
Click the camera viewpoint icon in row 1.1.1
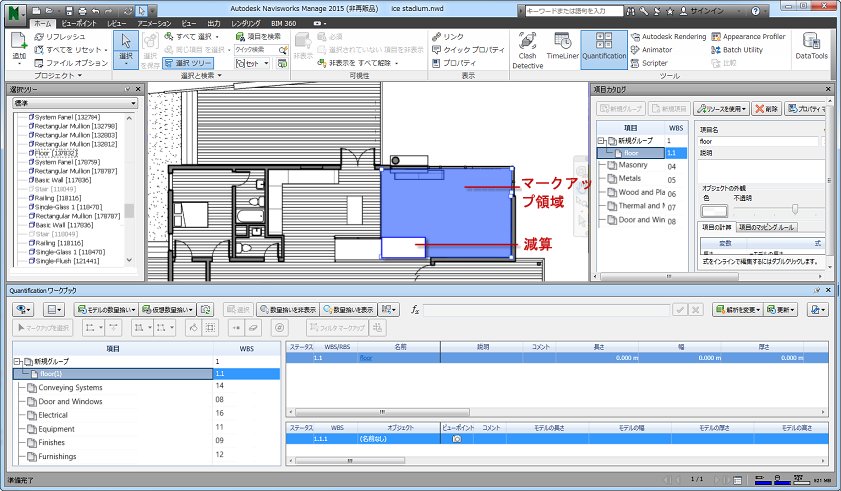click(x=456, y=438)
